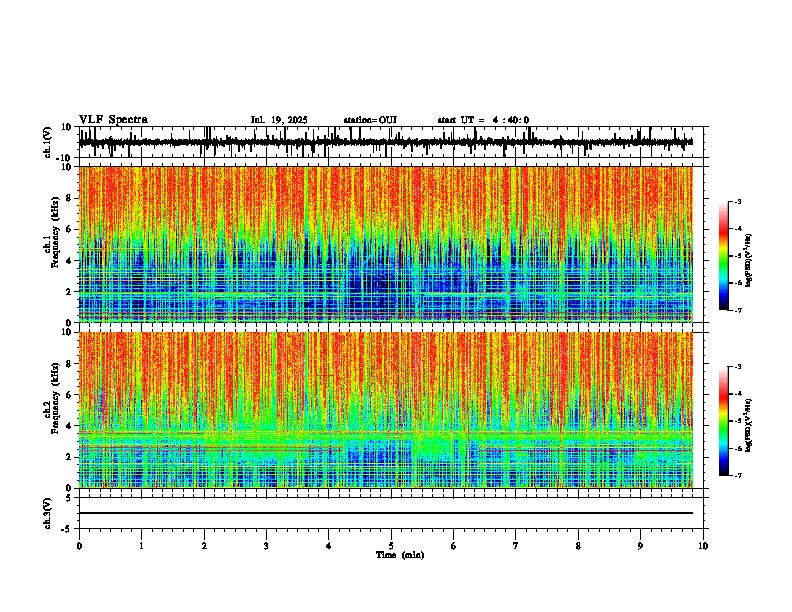This screenshot has height=612, width=792.
Task: Click the time axis tick label "3"
Action: [266, 546]
